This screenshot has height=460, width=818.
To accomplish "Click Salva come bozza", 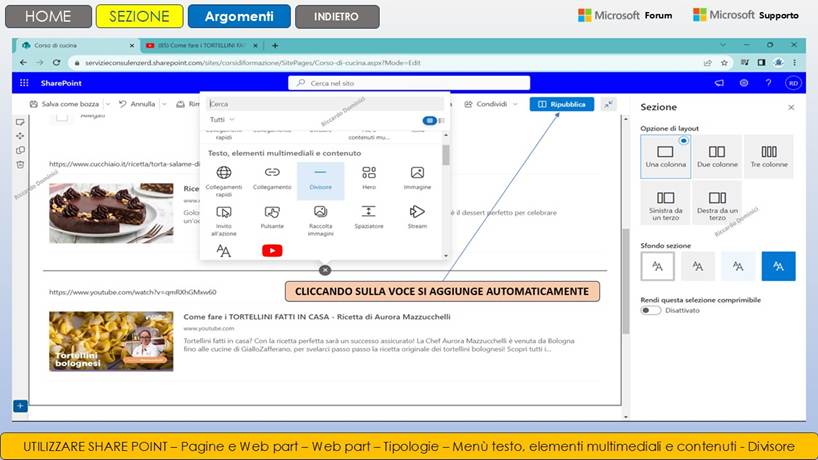I will click(65, 104).
